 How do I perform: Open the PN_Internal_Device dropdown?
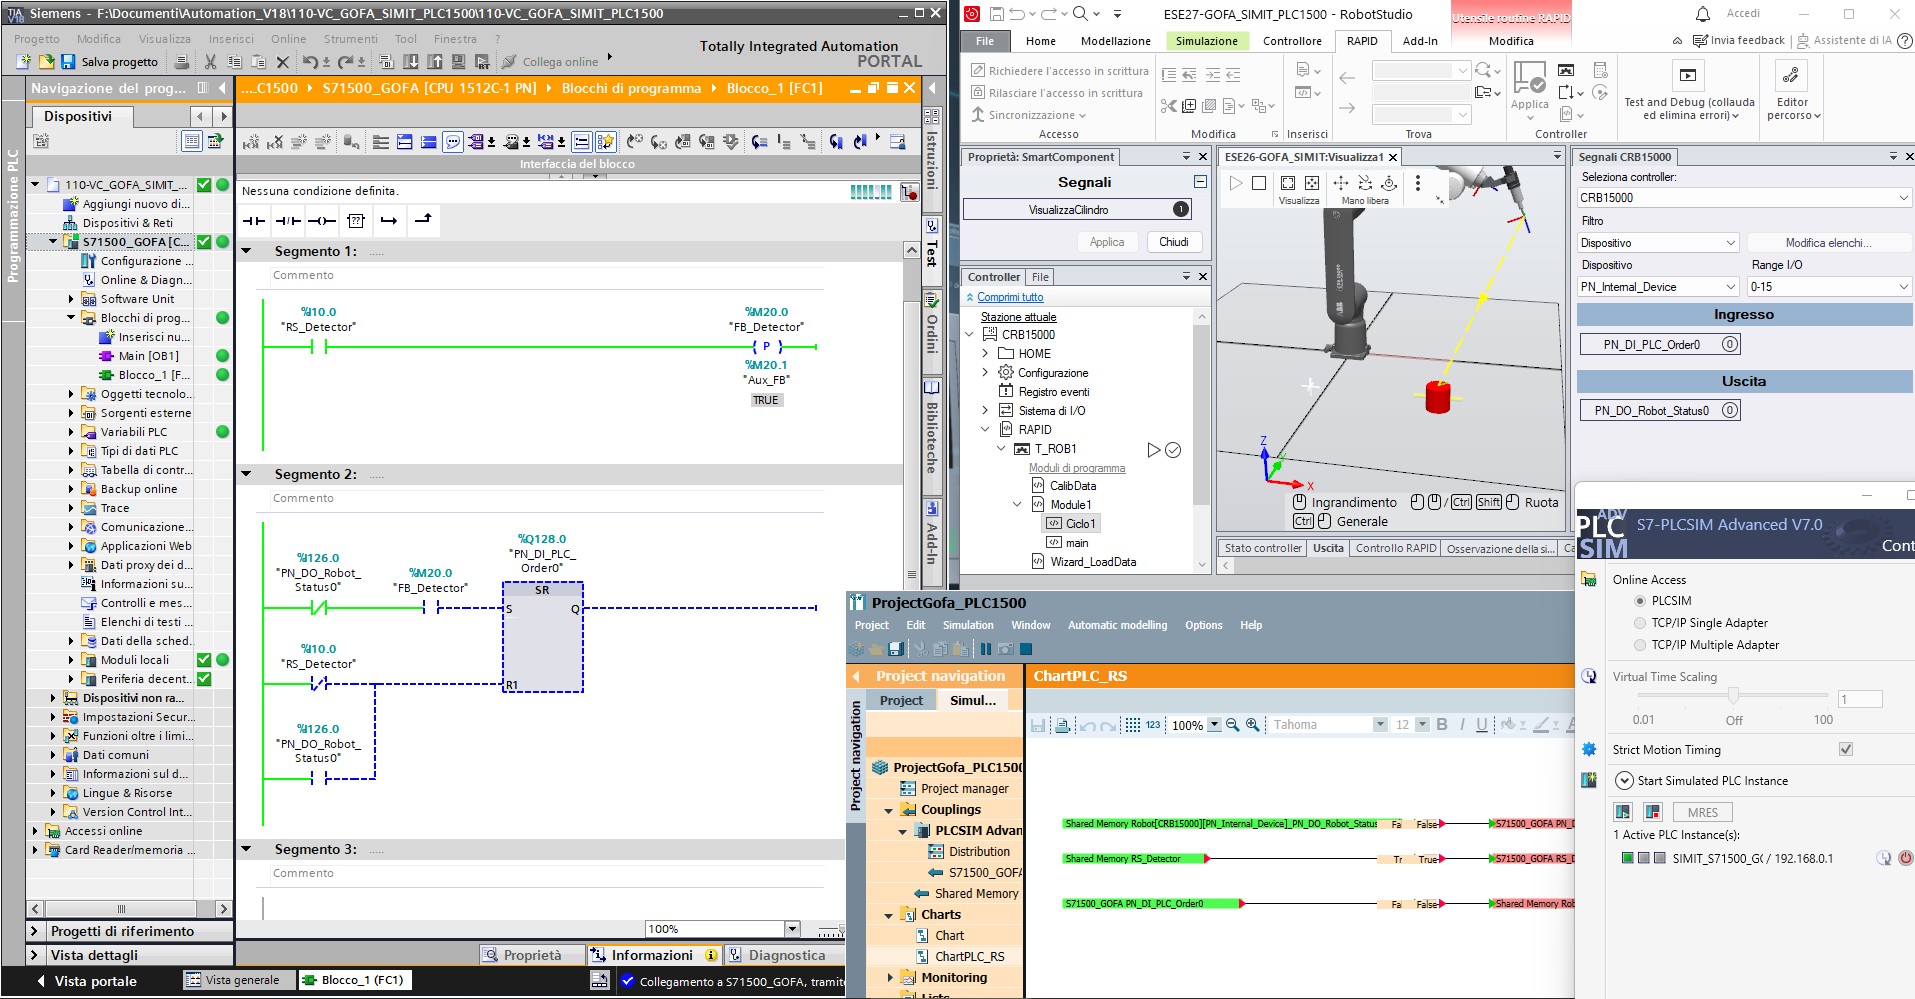1659,287
